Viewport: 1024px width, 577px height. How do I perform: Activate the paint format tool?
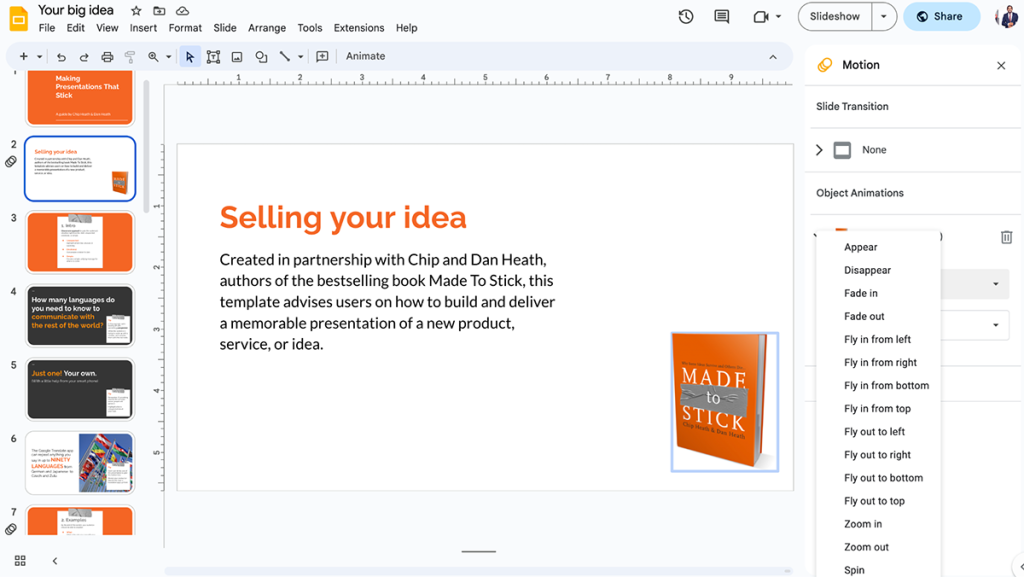(130, 56)
